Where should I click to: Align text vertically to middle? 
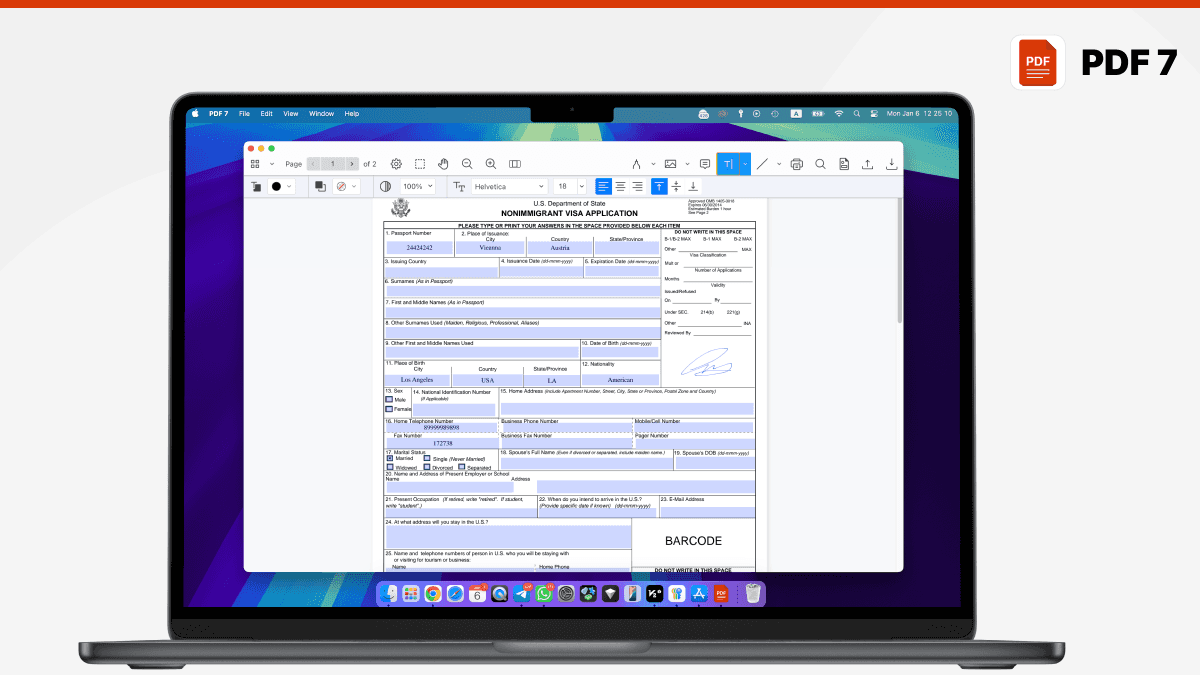pos(676,186)
